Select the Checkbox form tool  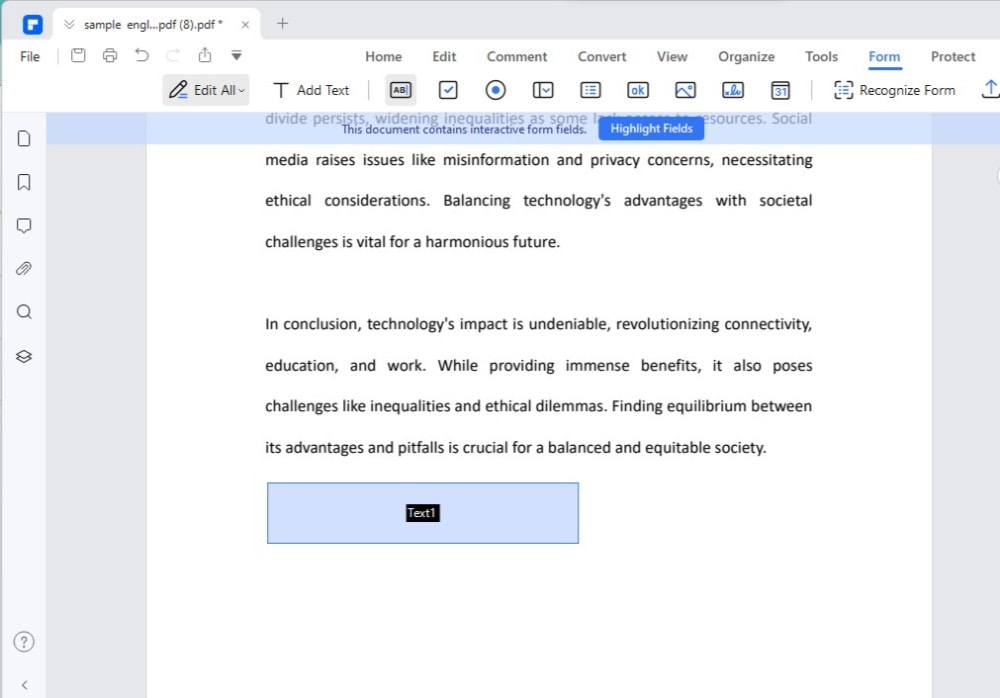(x=448, y=90)
